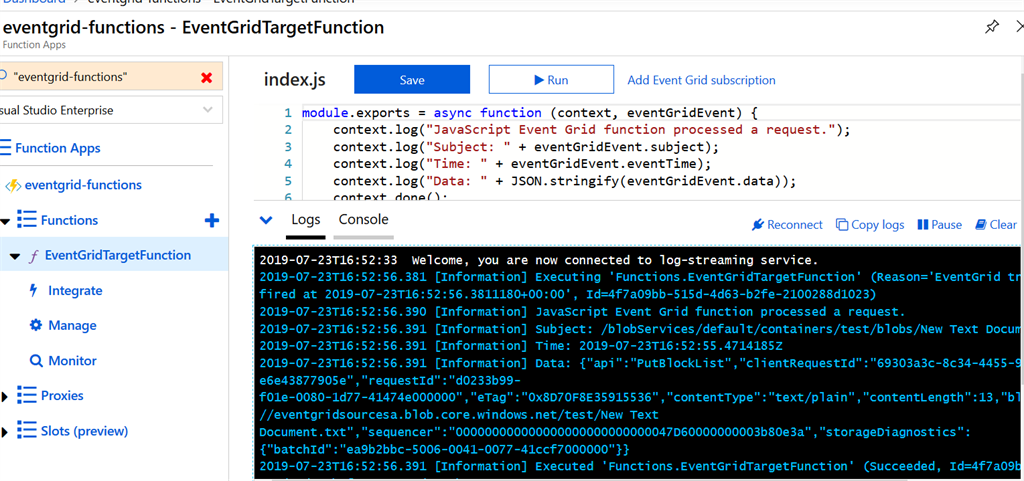The height and width of the screenshot is (481, 1024).
Task: Save the index.js file
Action: 412,80
